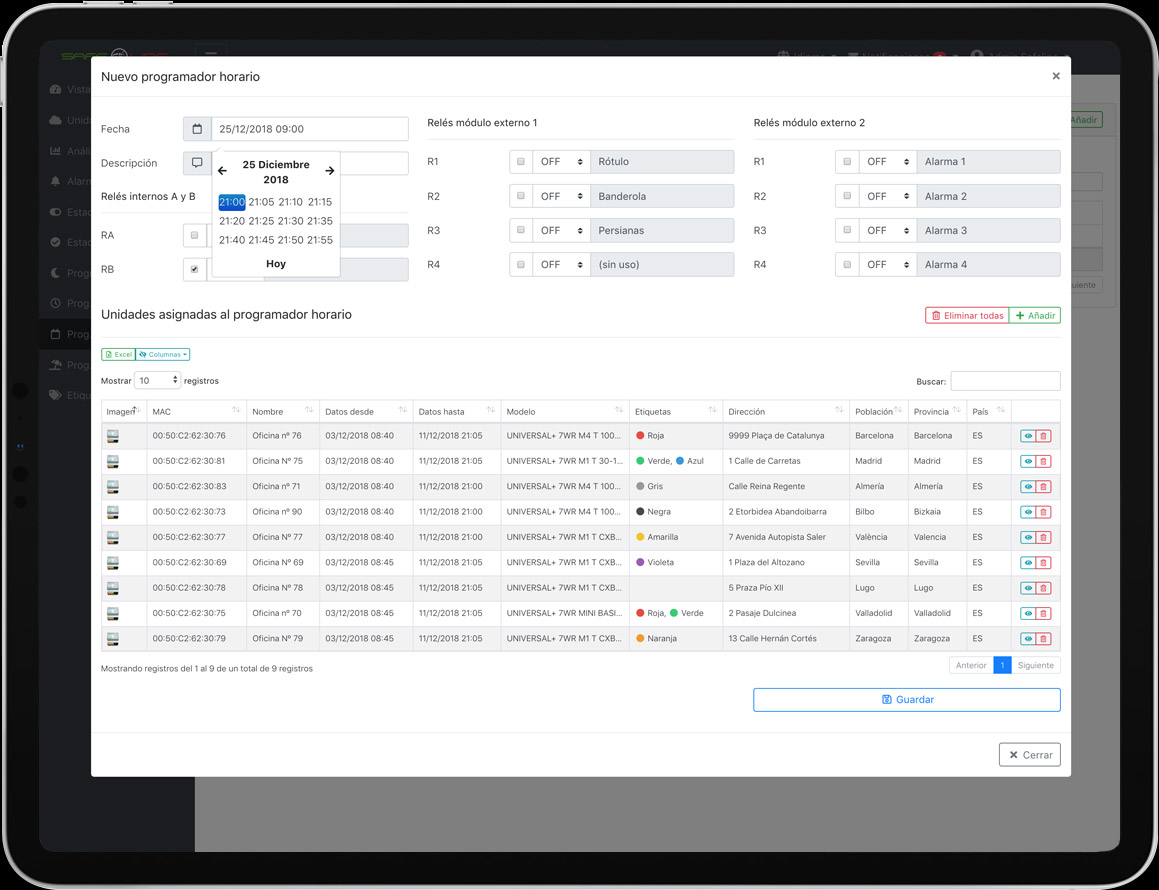Click the Buscar search field
Viewport: 1159px width, 890px height.
1005,381
